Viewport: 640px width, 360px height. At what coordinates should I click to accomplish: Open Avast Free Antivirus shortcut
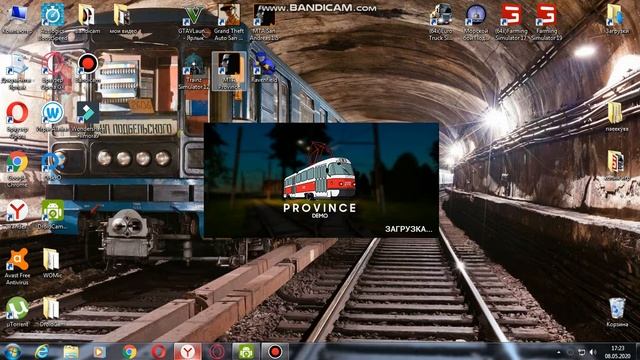pyautogui.click(x=17, y=266)
